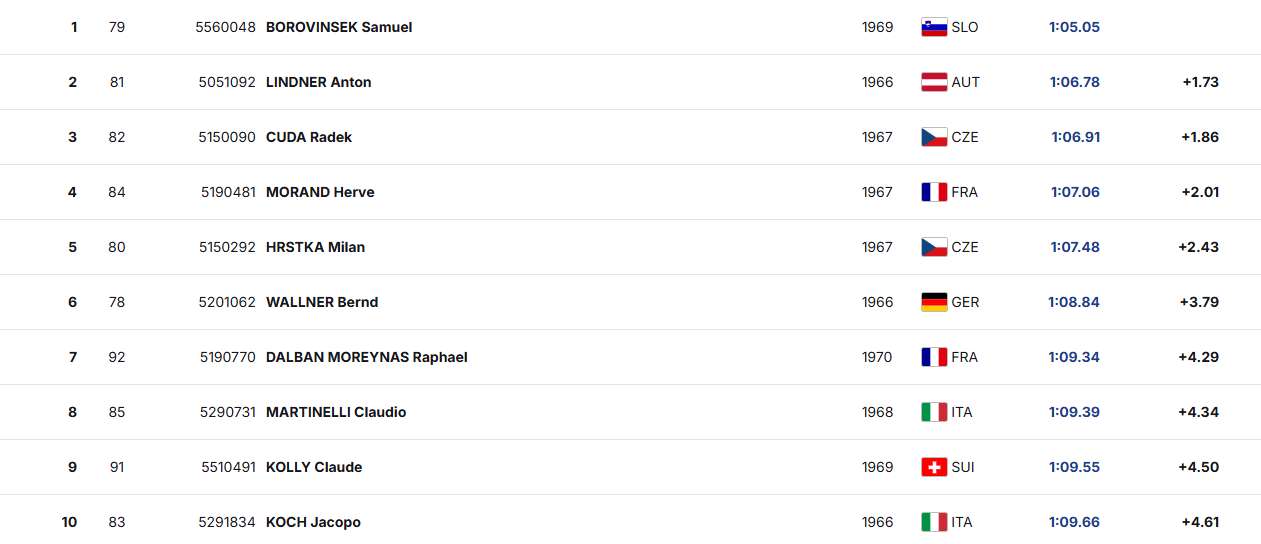Image resolution: width=1261 pixels, height=544 pixels.
Task: Click the France flag in Morand Herve's row
Action: point(933,192)
